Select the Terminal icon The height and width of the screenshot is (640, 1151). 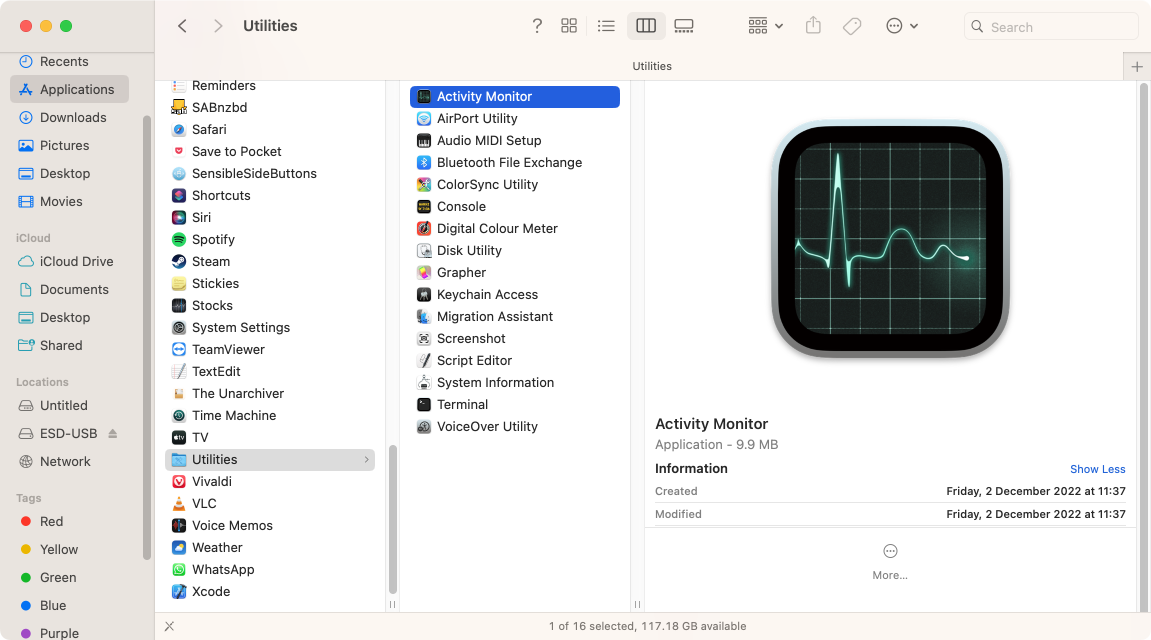(424, 404)
